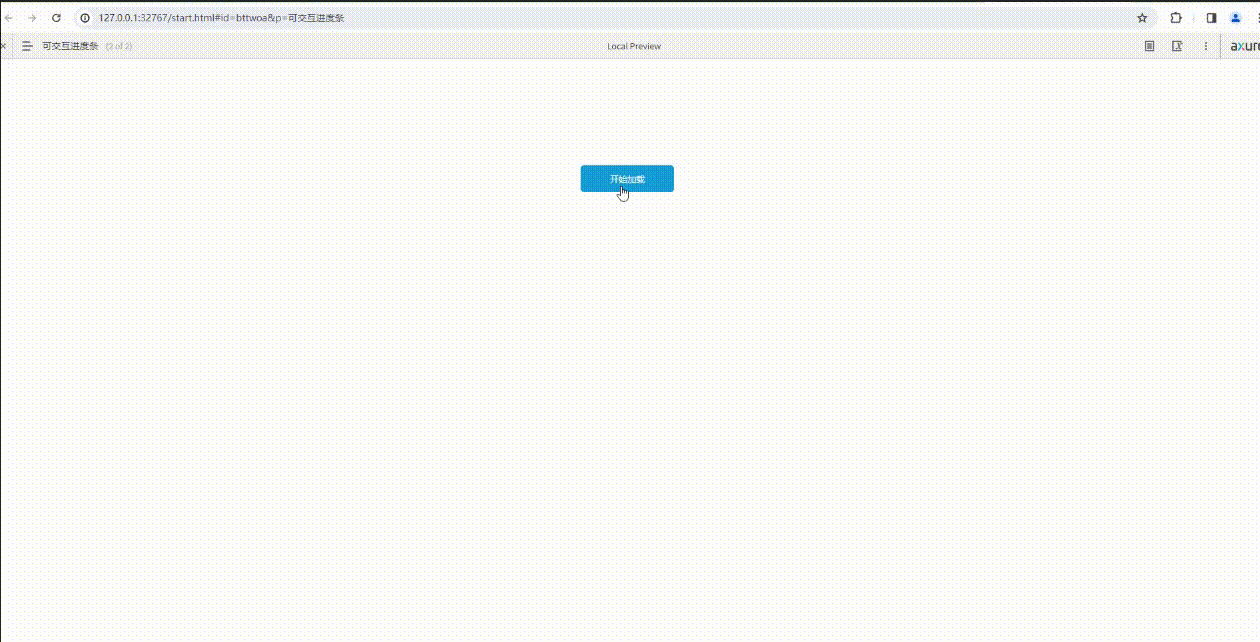Reload the current page
1260x642 pixels.
[x=56, y=18]
